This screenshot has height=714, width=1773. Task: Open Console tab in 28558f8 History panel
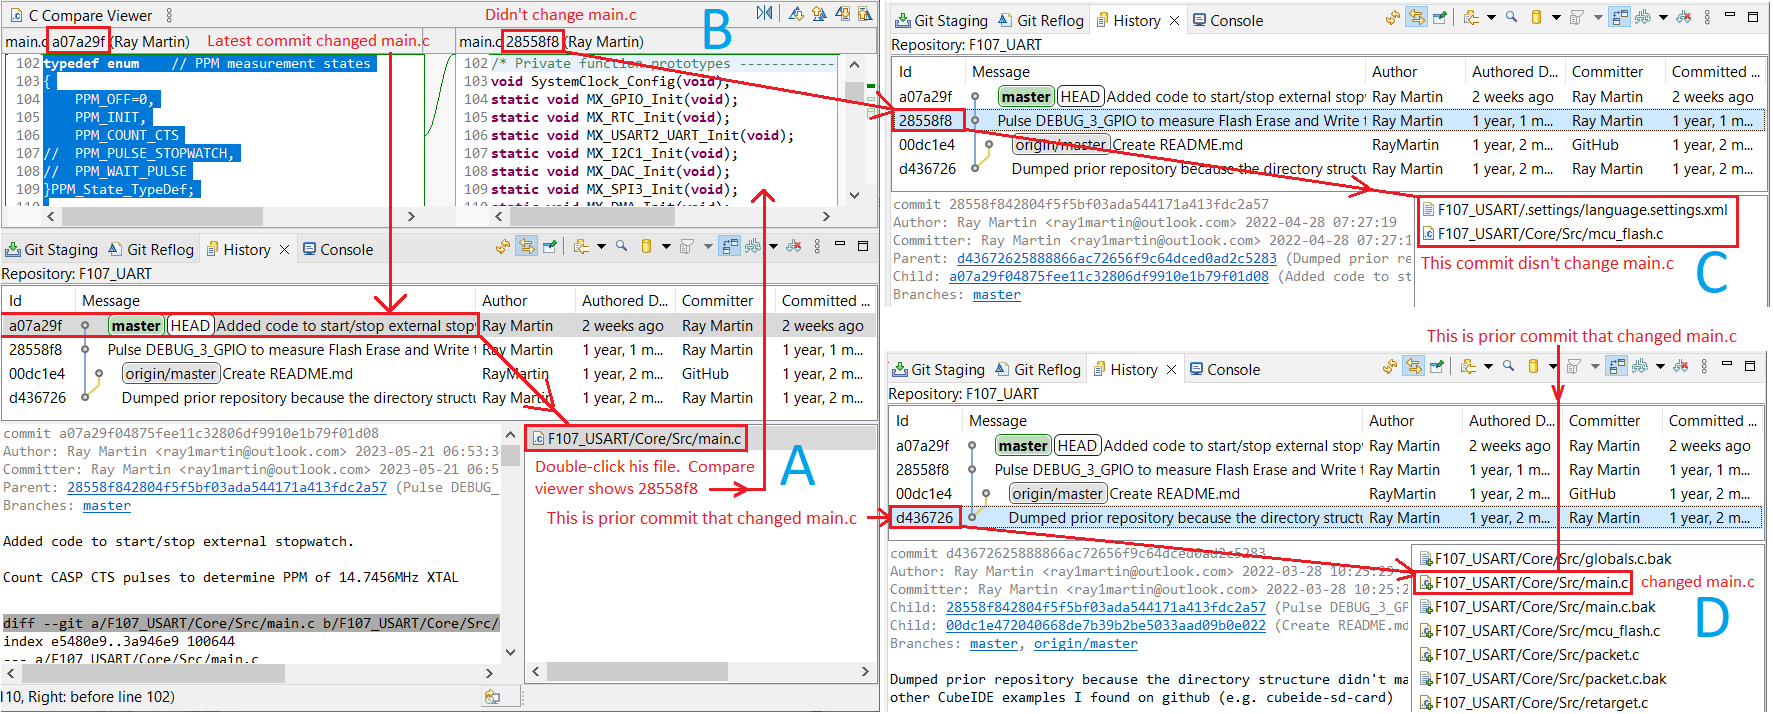(x=1228, y=20)
